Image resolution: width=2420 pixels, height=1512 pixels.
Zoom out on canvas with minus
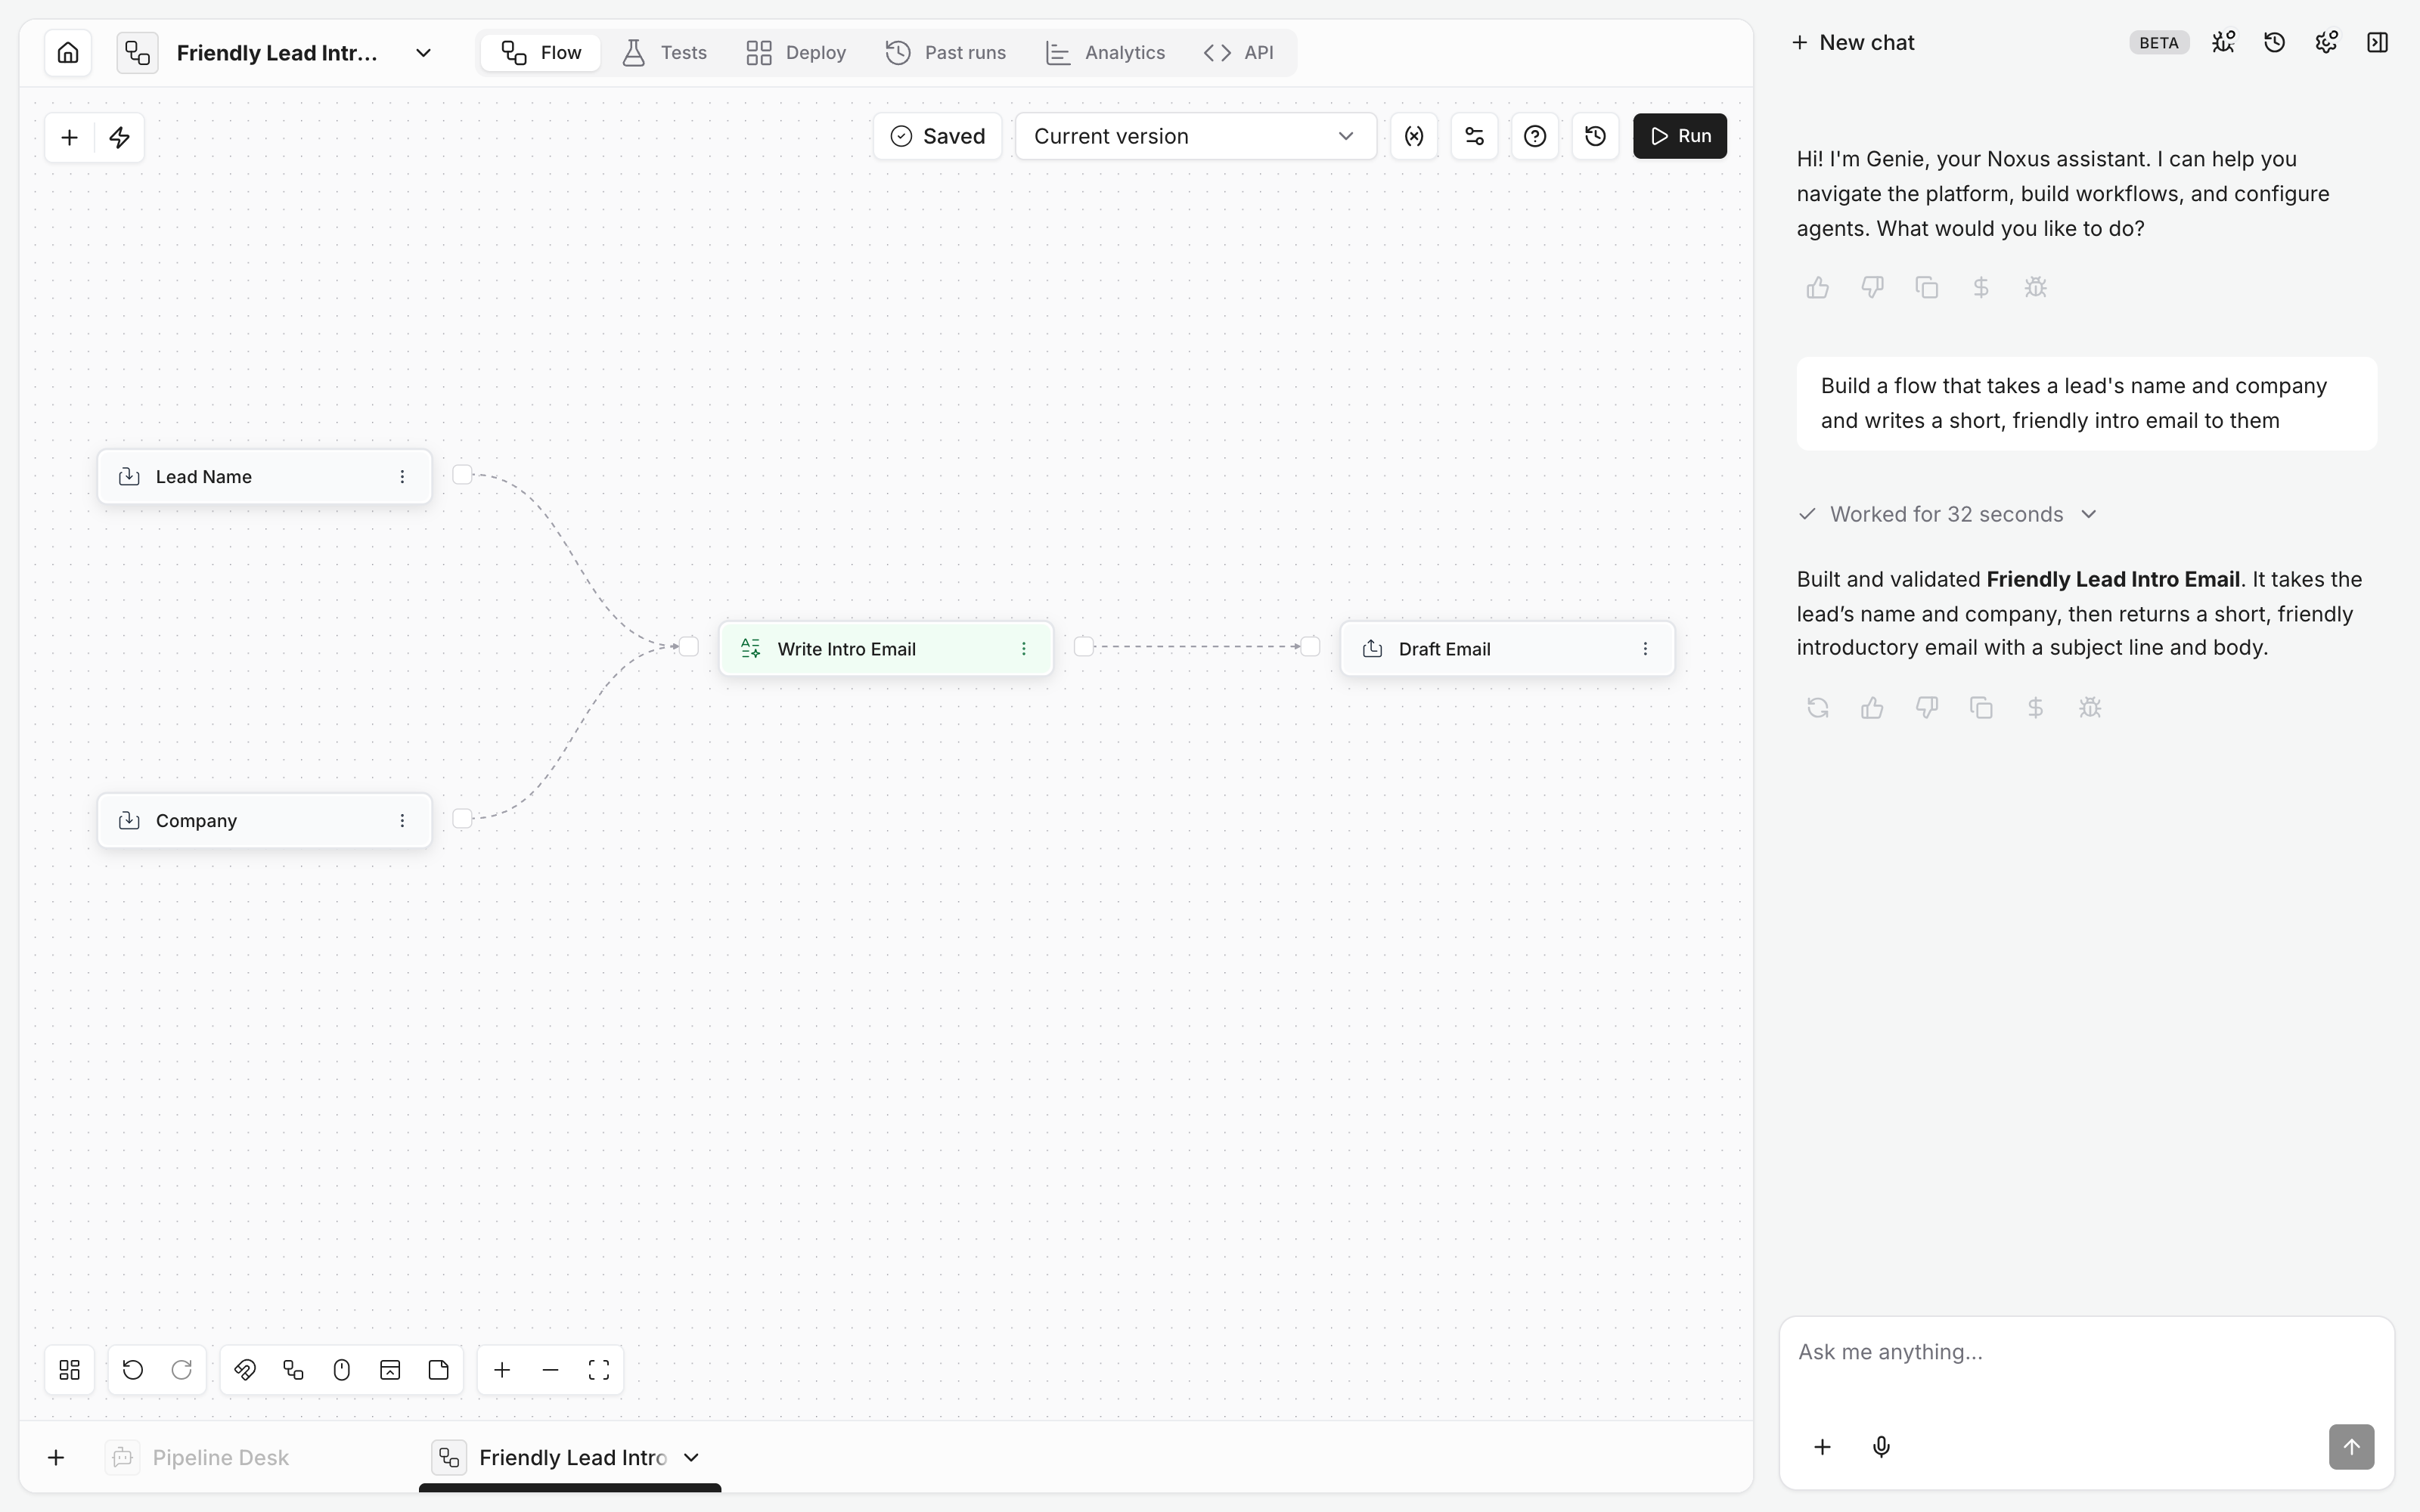tap(550, 1370)
